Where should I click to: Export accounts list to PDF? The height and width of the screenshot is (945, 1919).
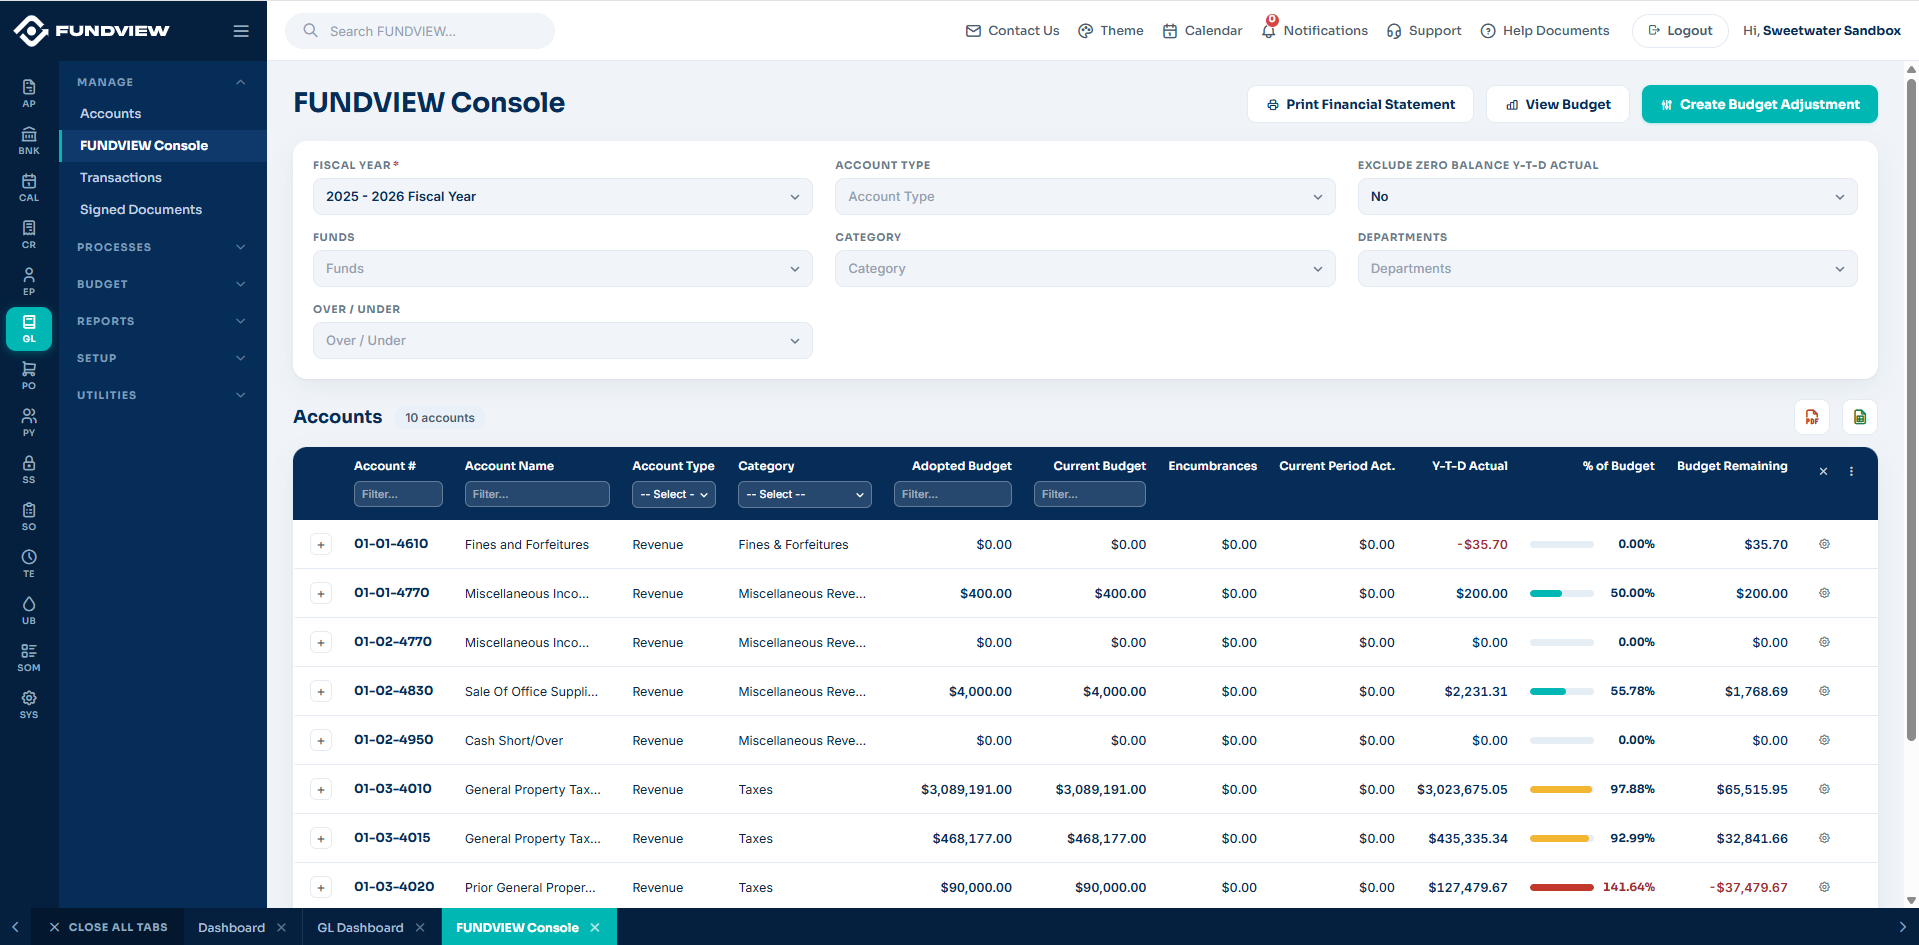tap(1812, 417)
